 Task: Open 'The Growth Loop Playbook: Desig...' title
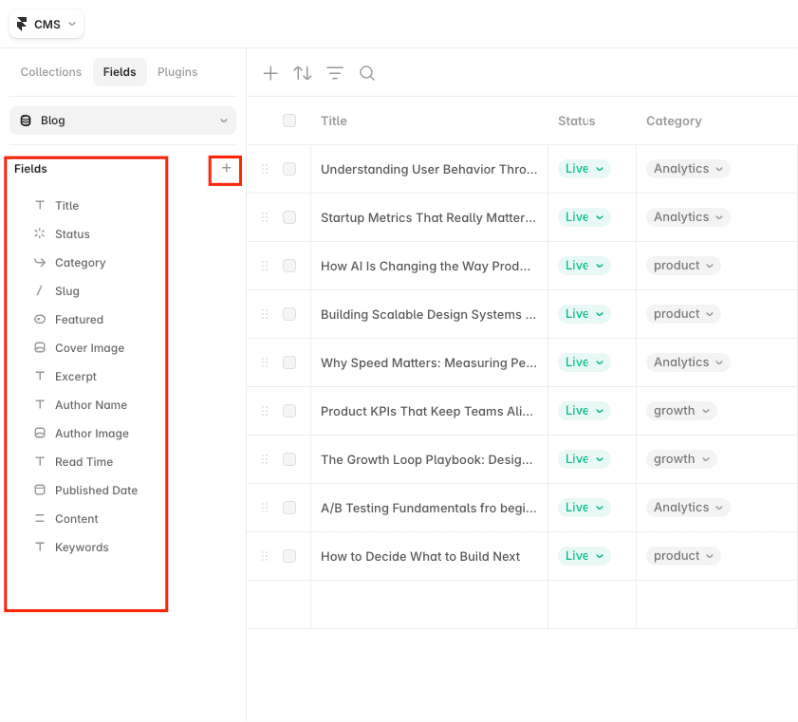click(x=426, y=459)
